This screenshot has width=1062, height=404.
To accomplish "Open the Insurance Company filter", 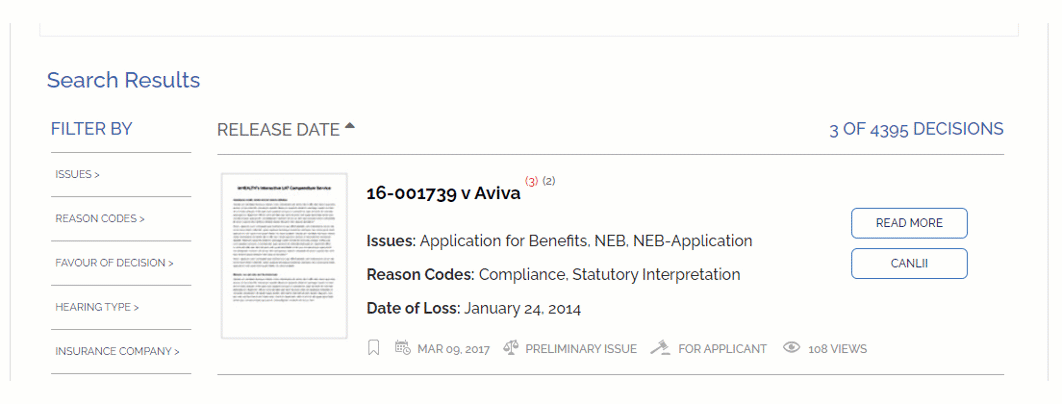I will 117,351.
